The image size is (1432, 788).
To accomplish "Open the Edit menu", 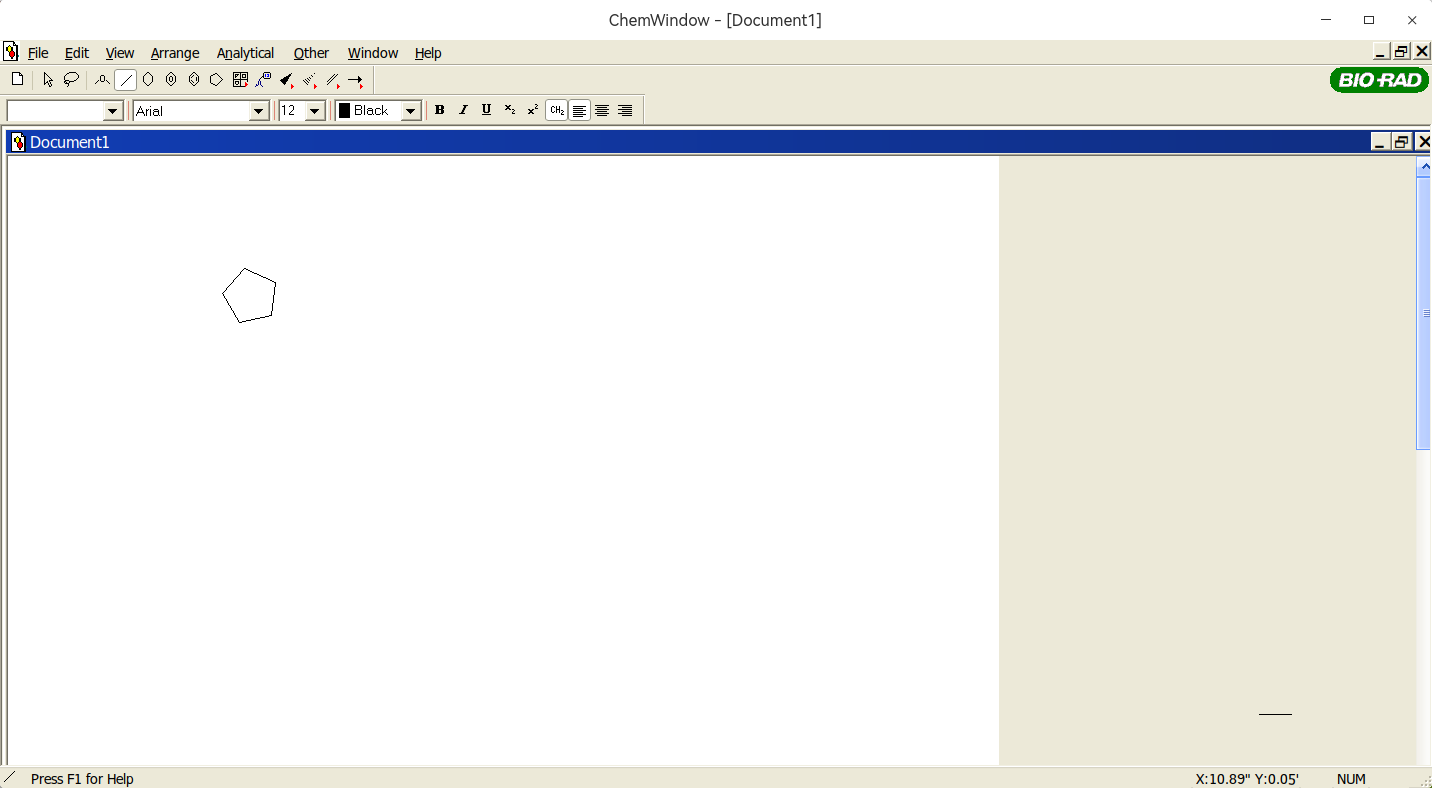I will (77, 53).
